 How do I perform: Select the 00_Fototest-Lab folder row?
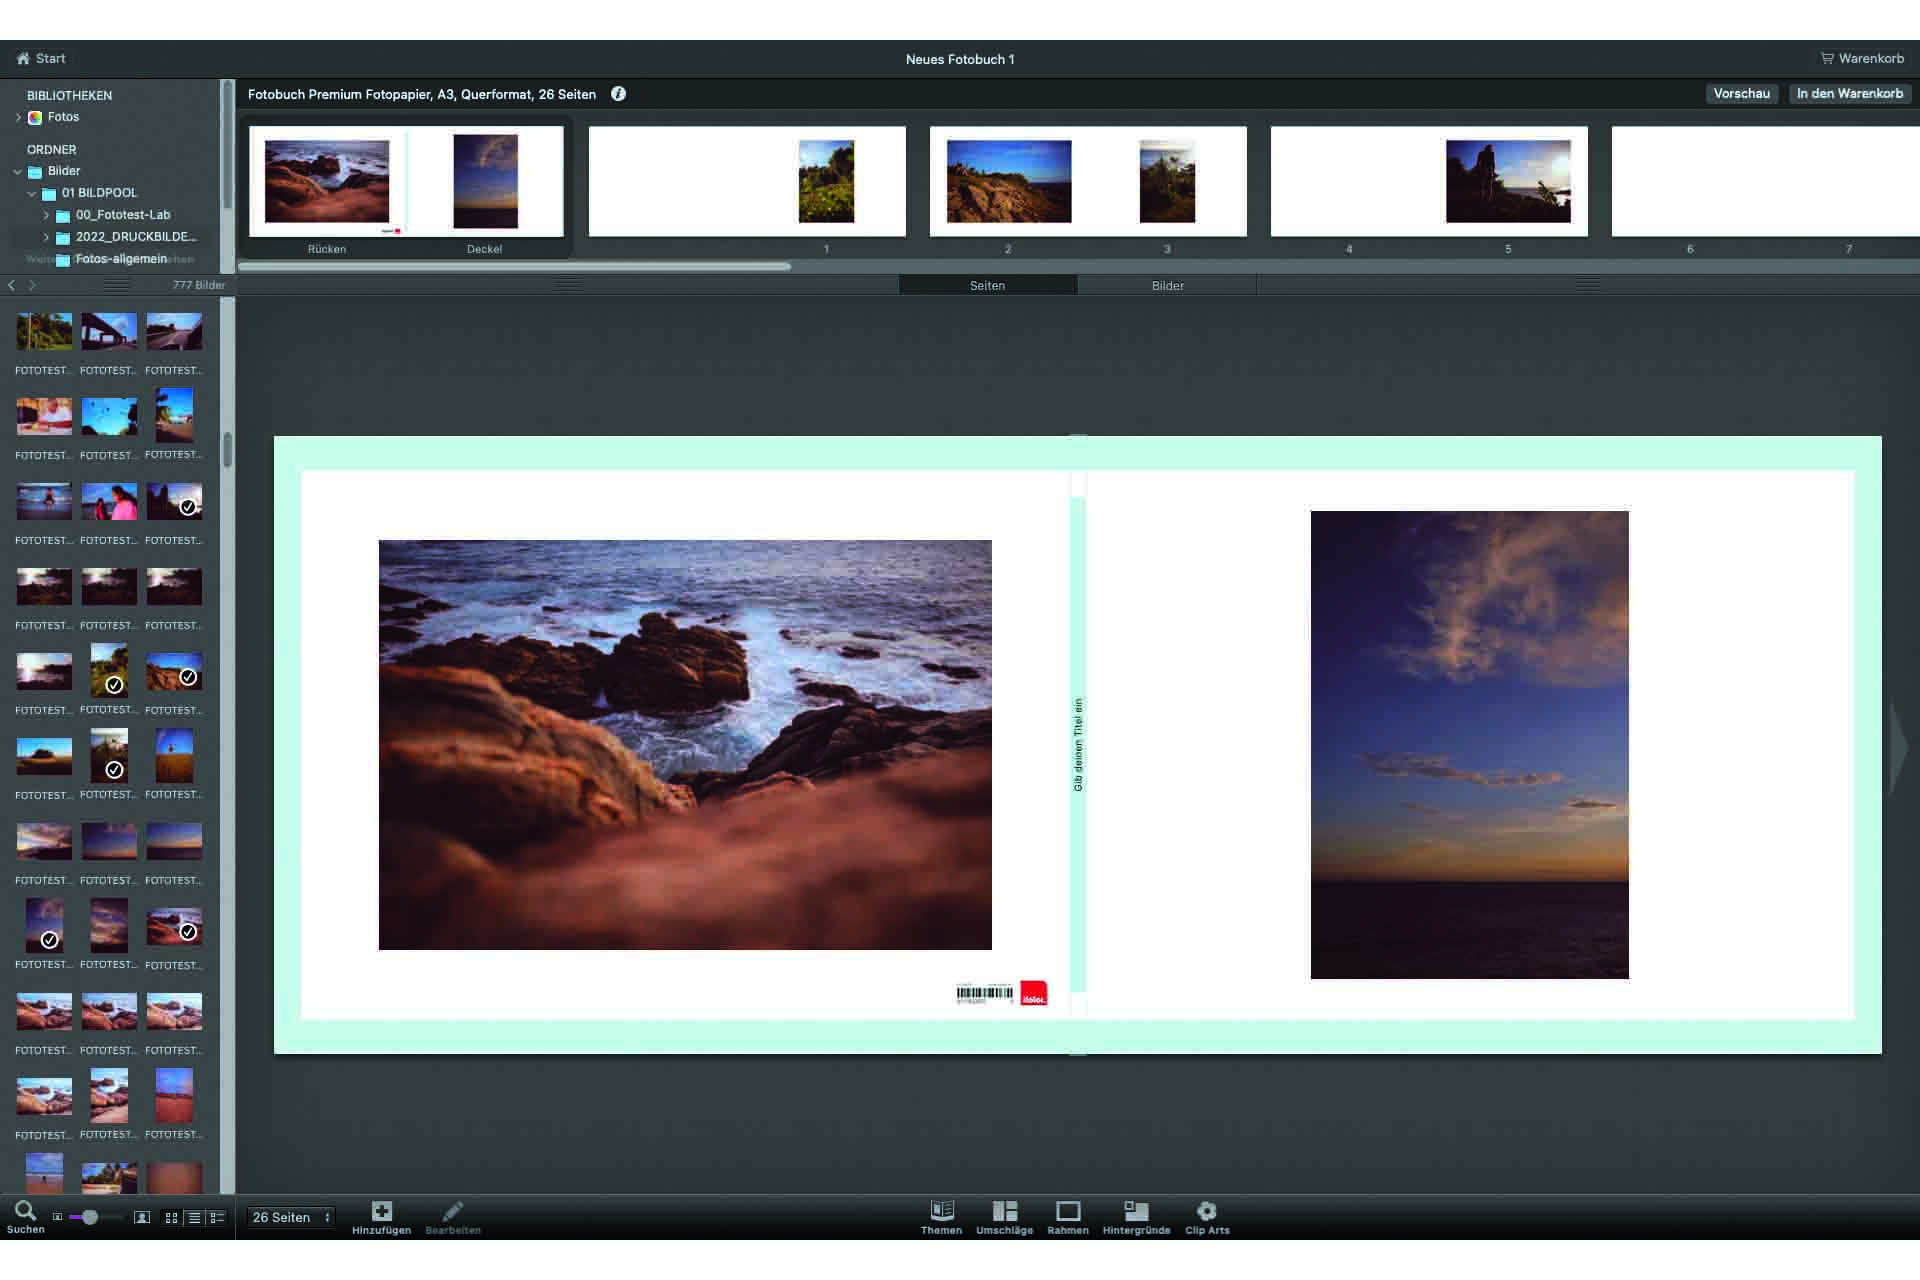[114, 215]
